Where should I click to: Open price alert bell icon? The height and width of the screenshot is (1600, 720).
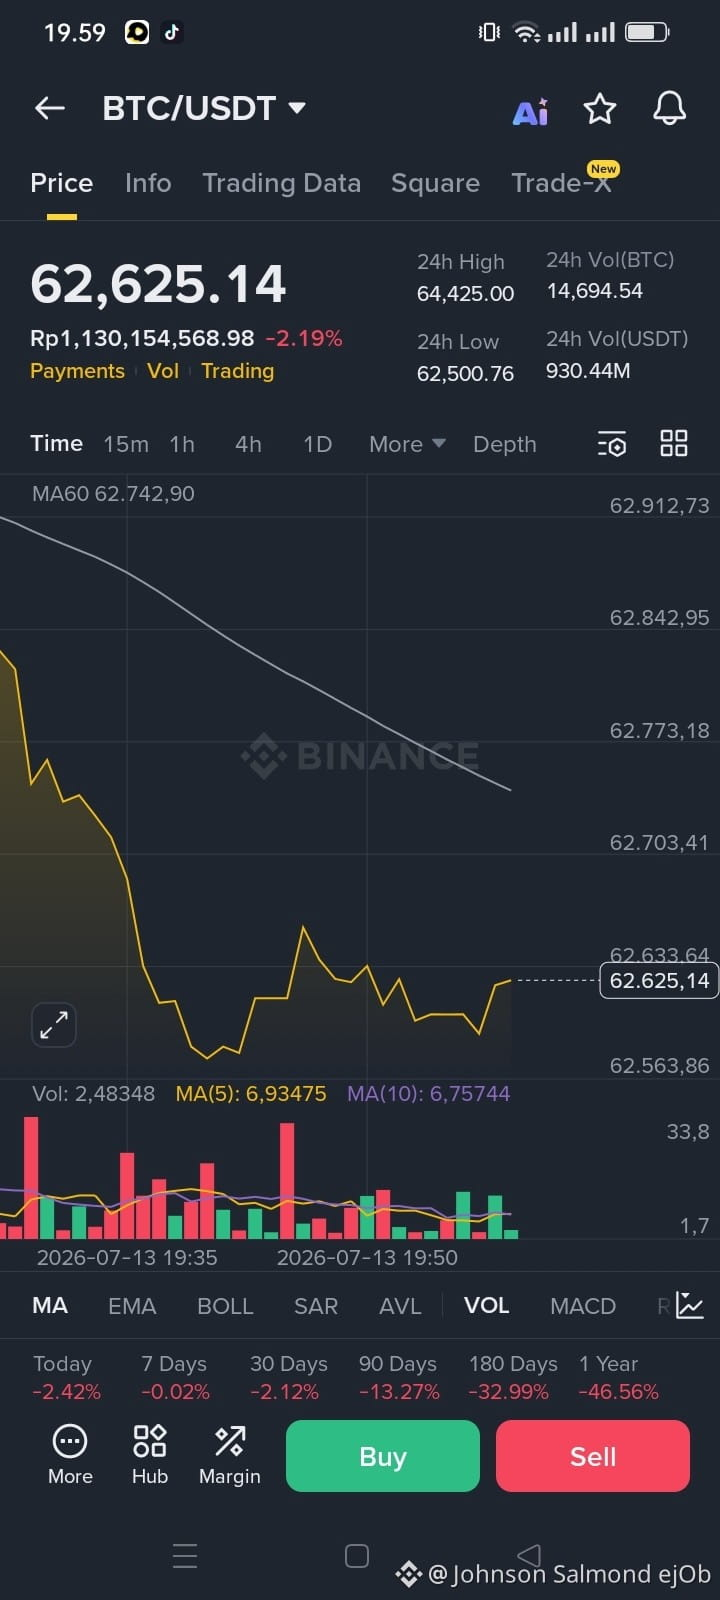(669, 108)
